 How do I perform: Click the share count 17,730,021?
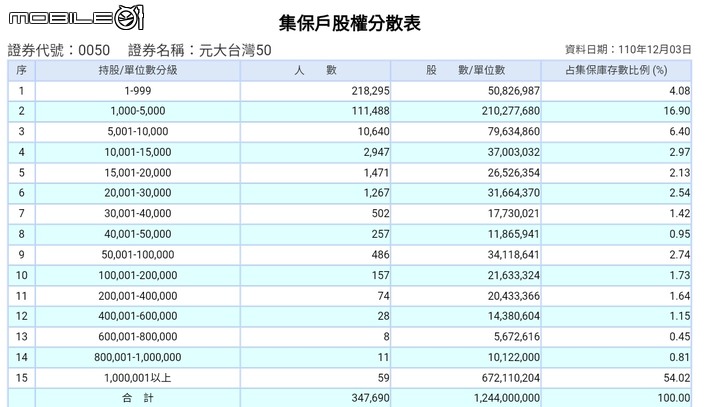[x=514, y=214]
